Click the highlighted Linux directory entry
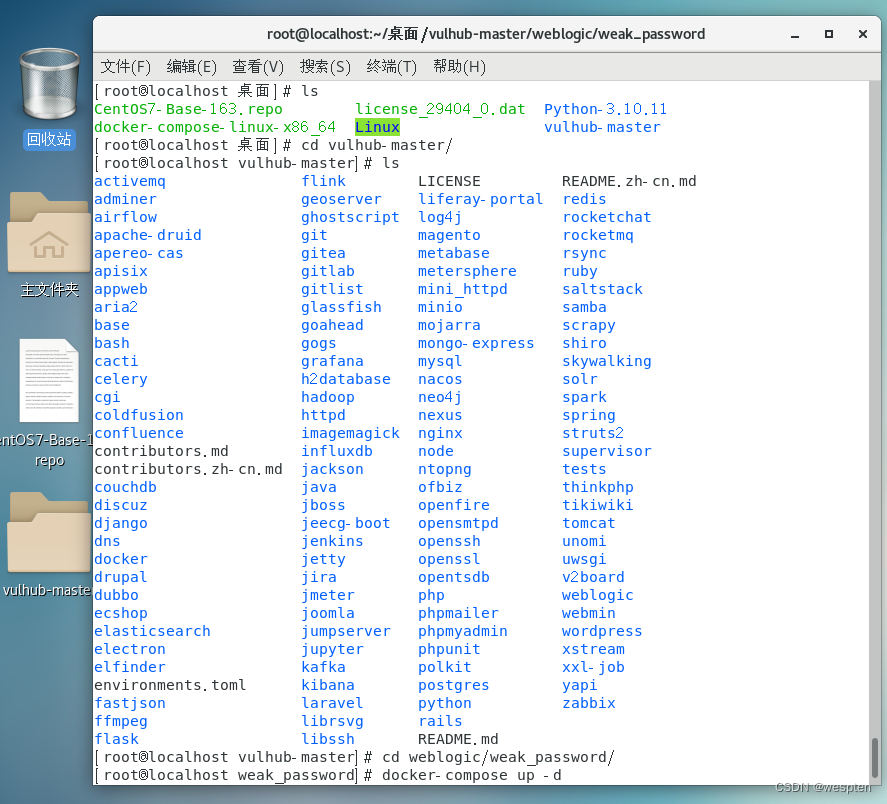887x804 pixels. 377,127
